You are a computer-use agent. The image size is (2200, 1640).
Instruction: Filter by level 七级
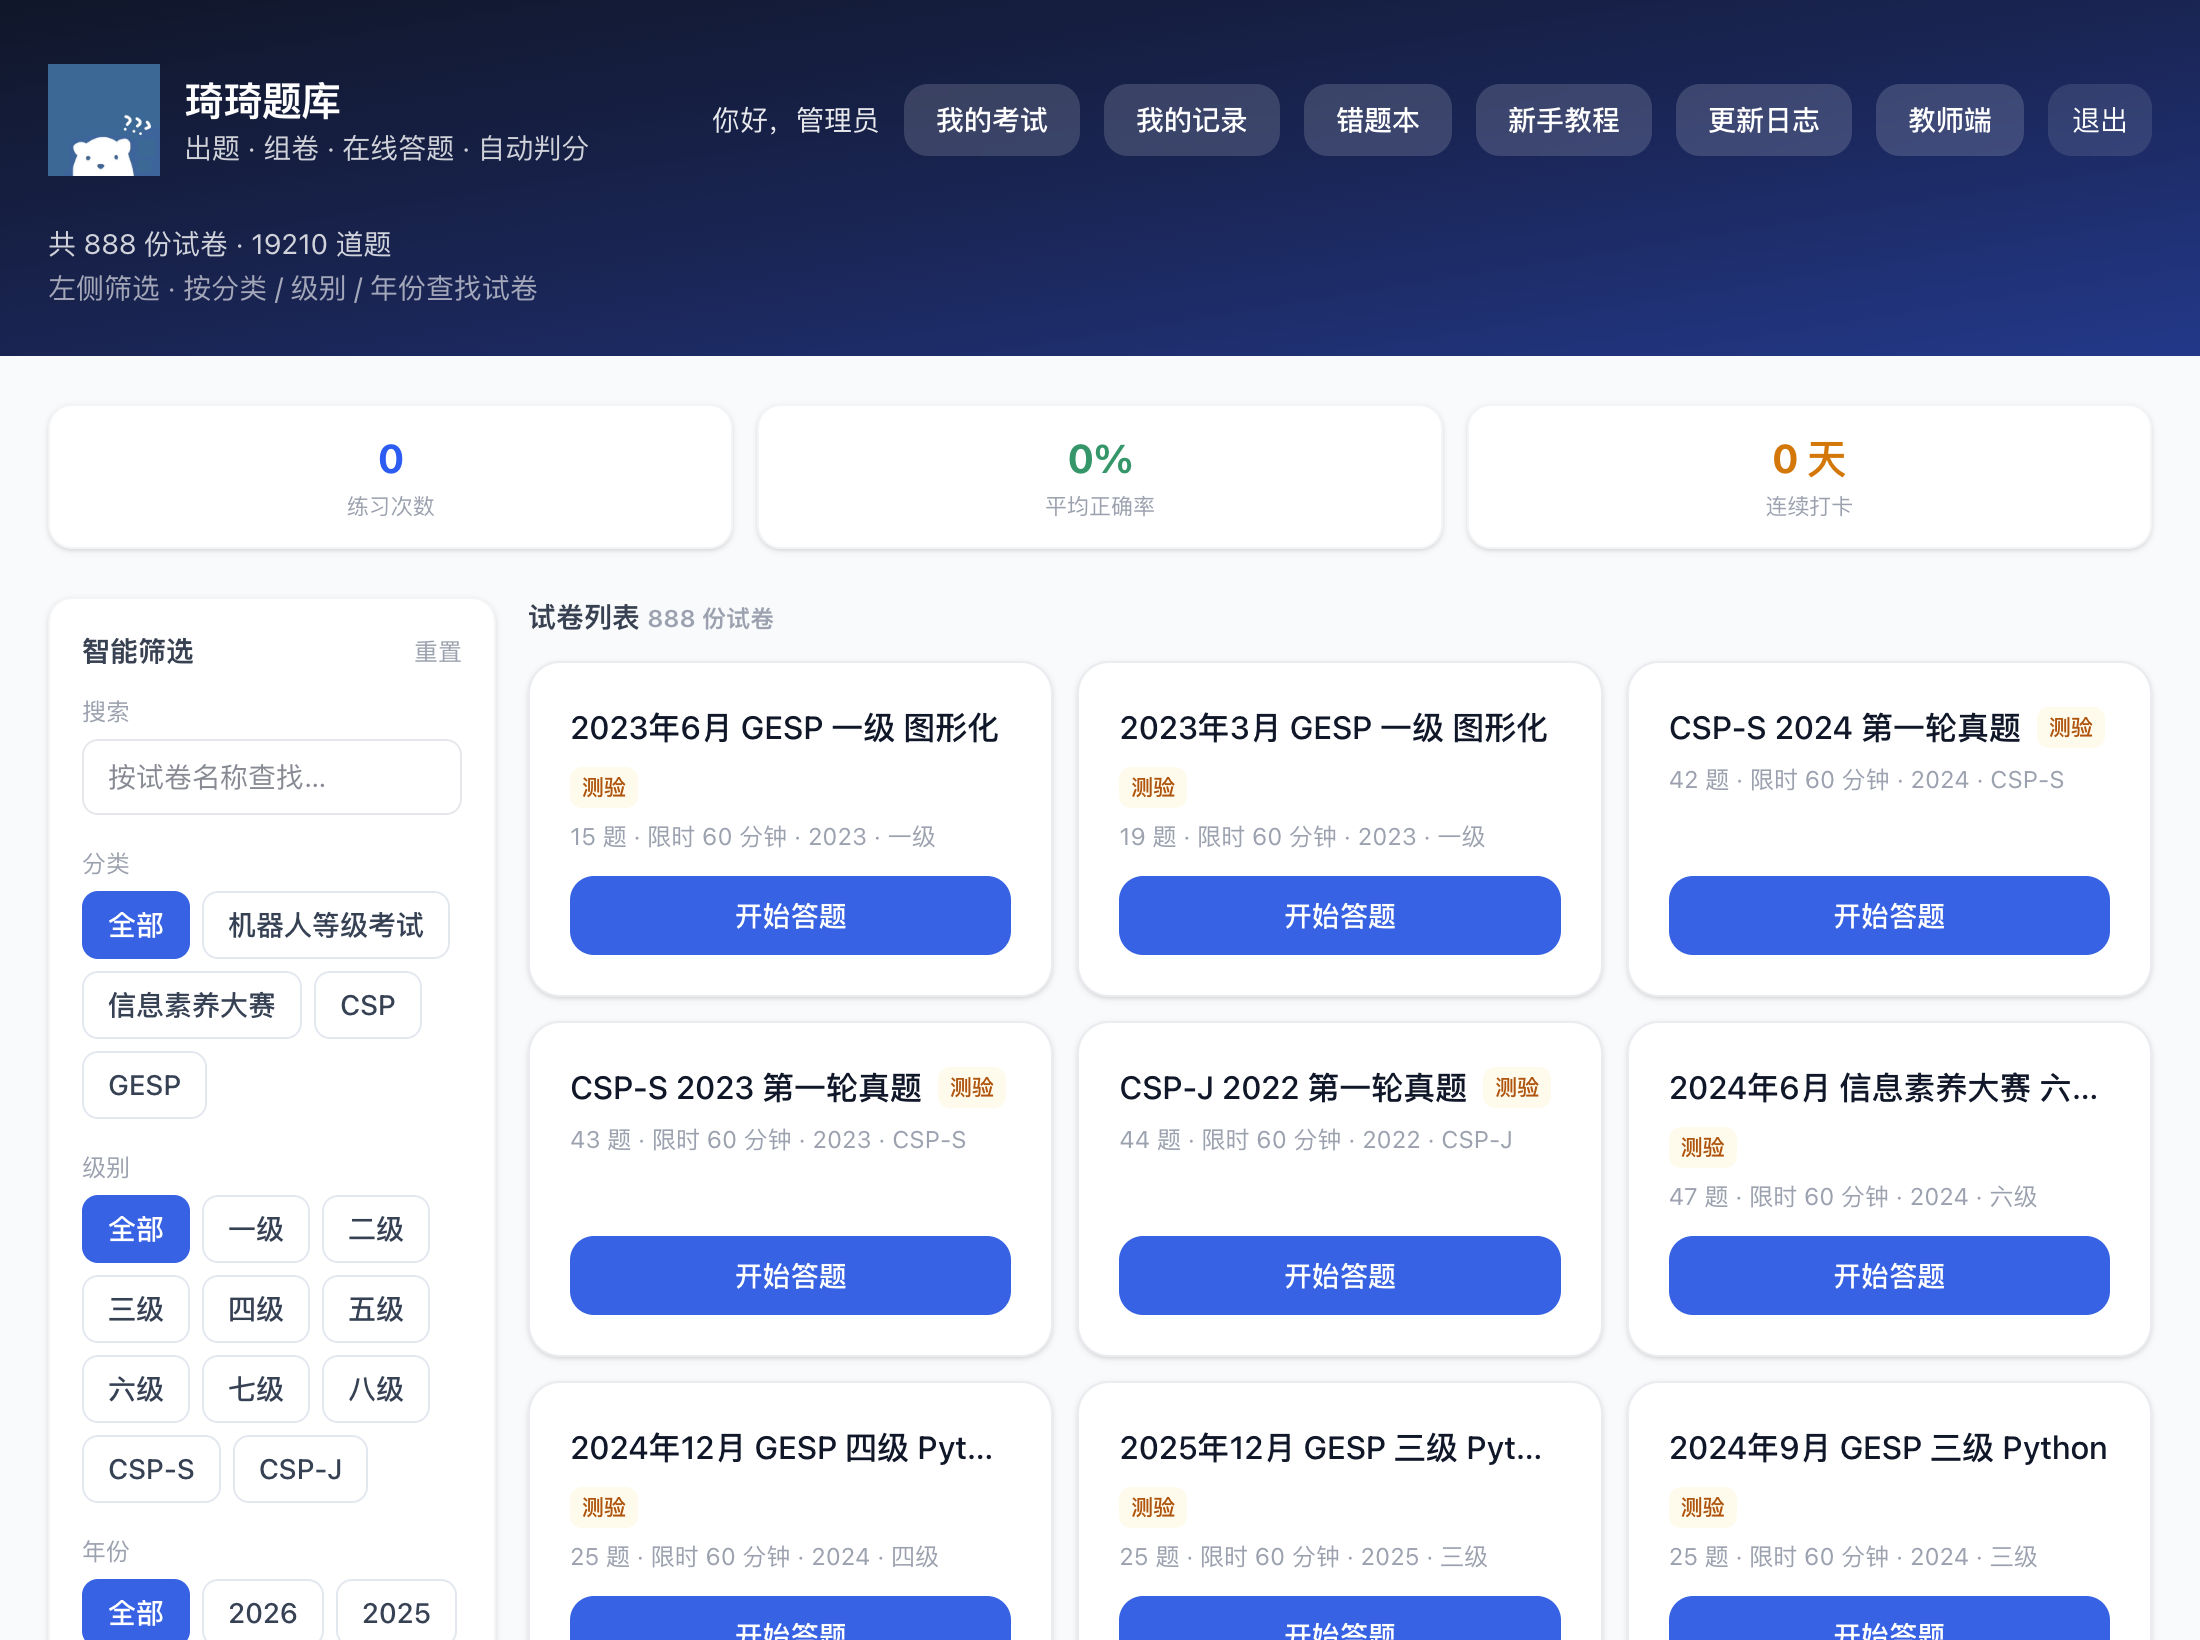256,1389
